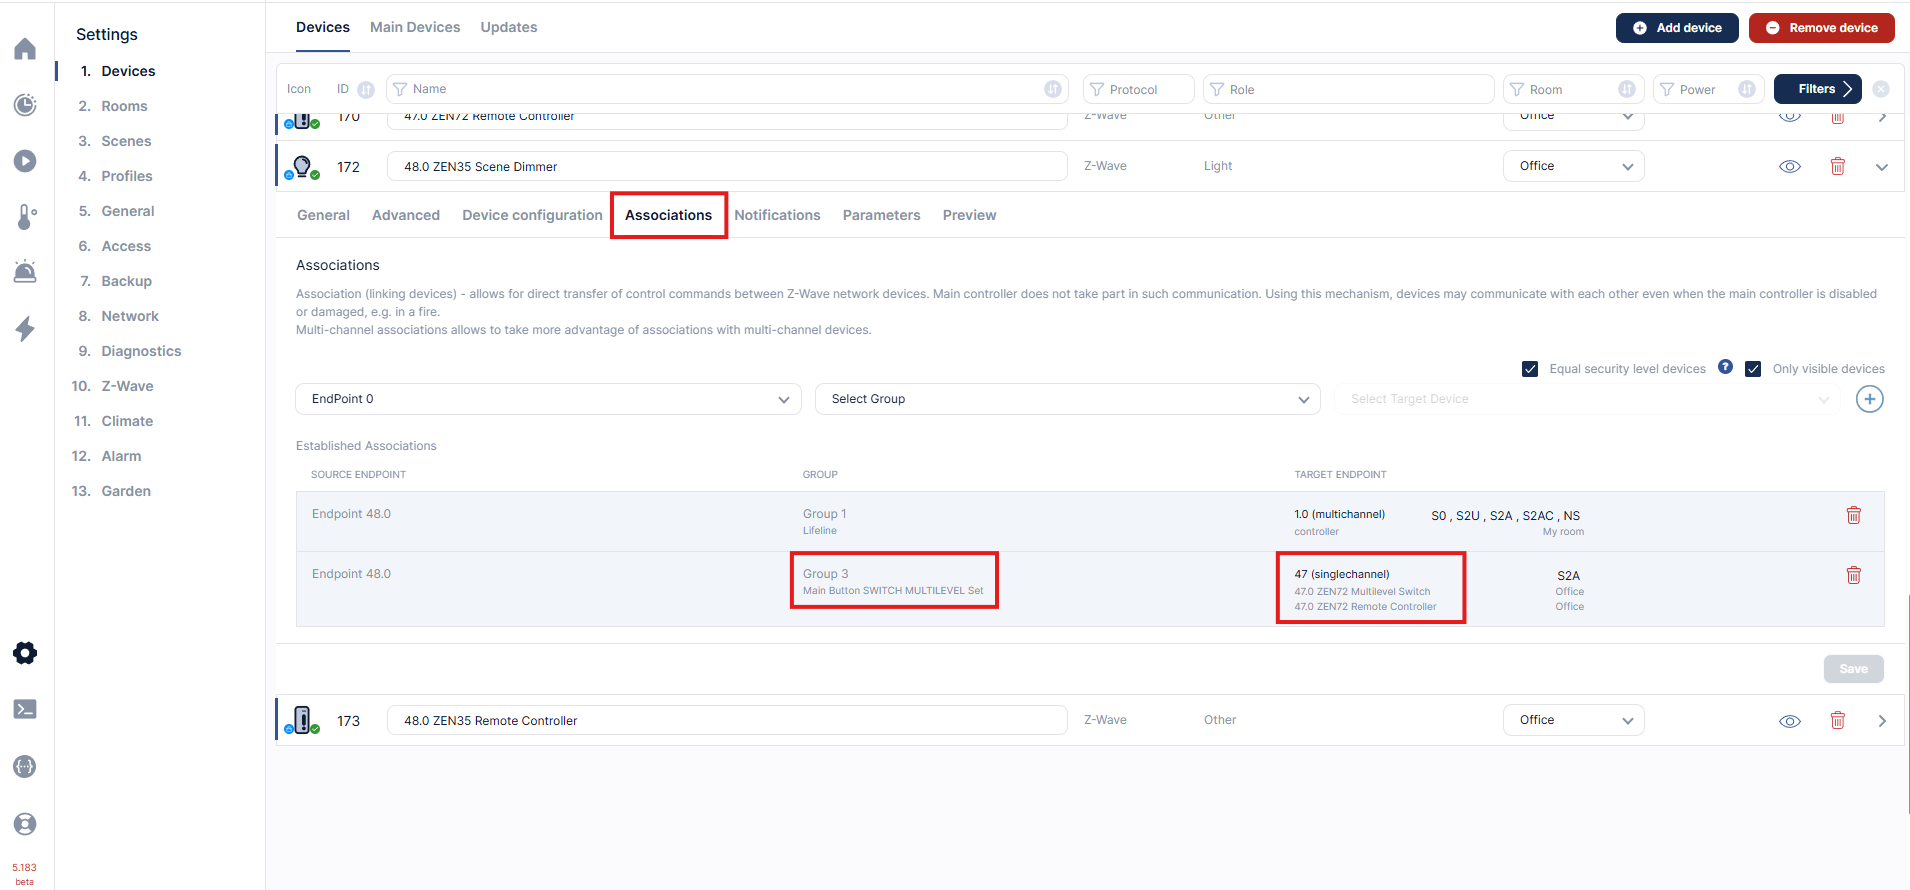This screenshot has height=890, width=1910.
Task: Edit the 48.0 ZEN35 Remote Controller name field
Action: click(727, 720)
